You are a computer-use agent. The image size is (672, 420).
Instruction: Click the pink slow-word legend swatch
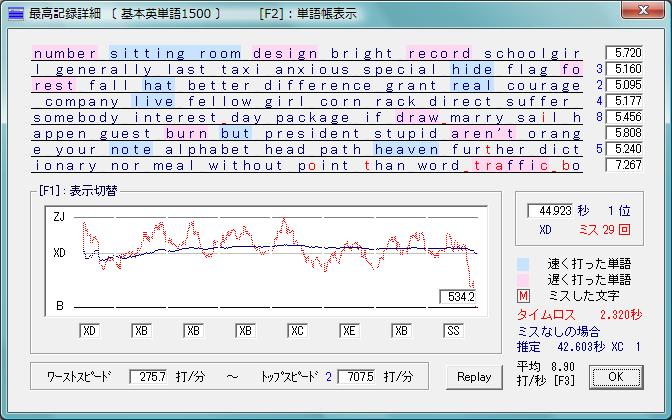(x=523, y=280)
